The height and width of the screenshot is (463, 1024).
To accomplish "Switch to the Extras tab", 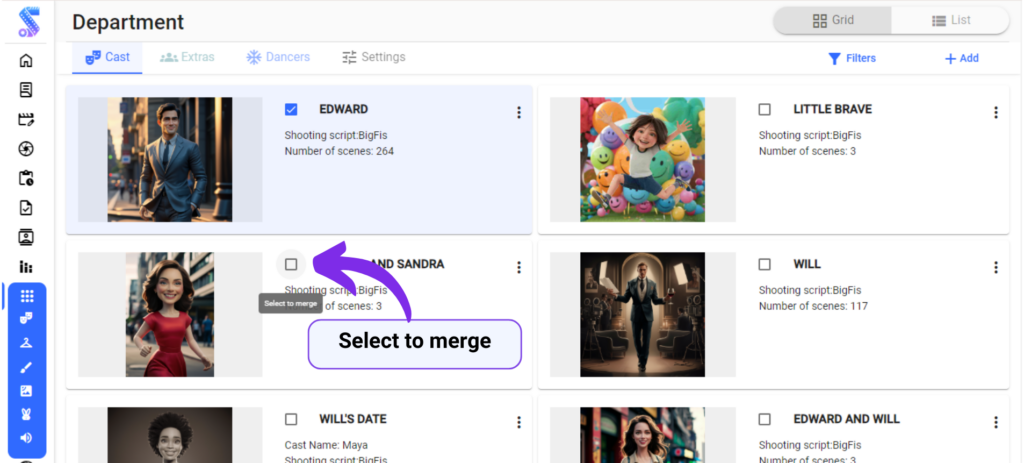I will [187, 57].
